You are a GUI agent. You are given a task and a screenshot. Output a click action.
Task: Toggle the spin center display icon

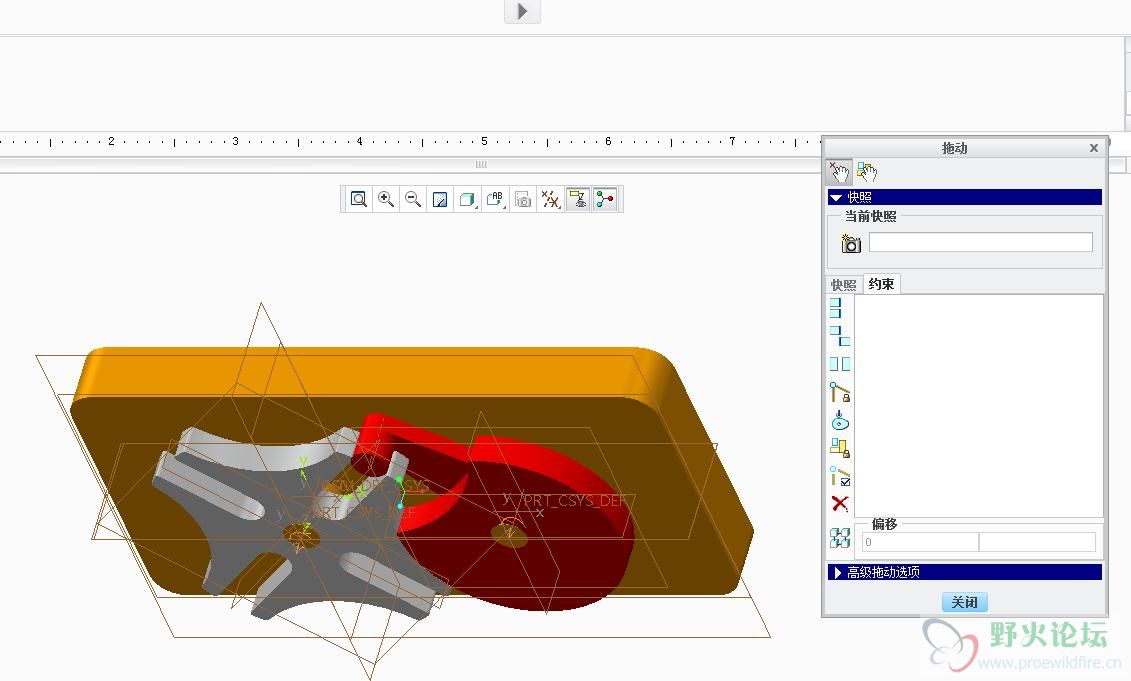pyautogui.click(x=605, y=199)
